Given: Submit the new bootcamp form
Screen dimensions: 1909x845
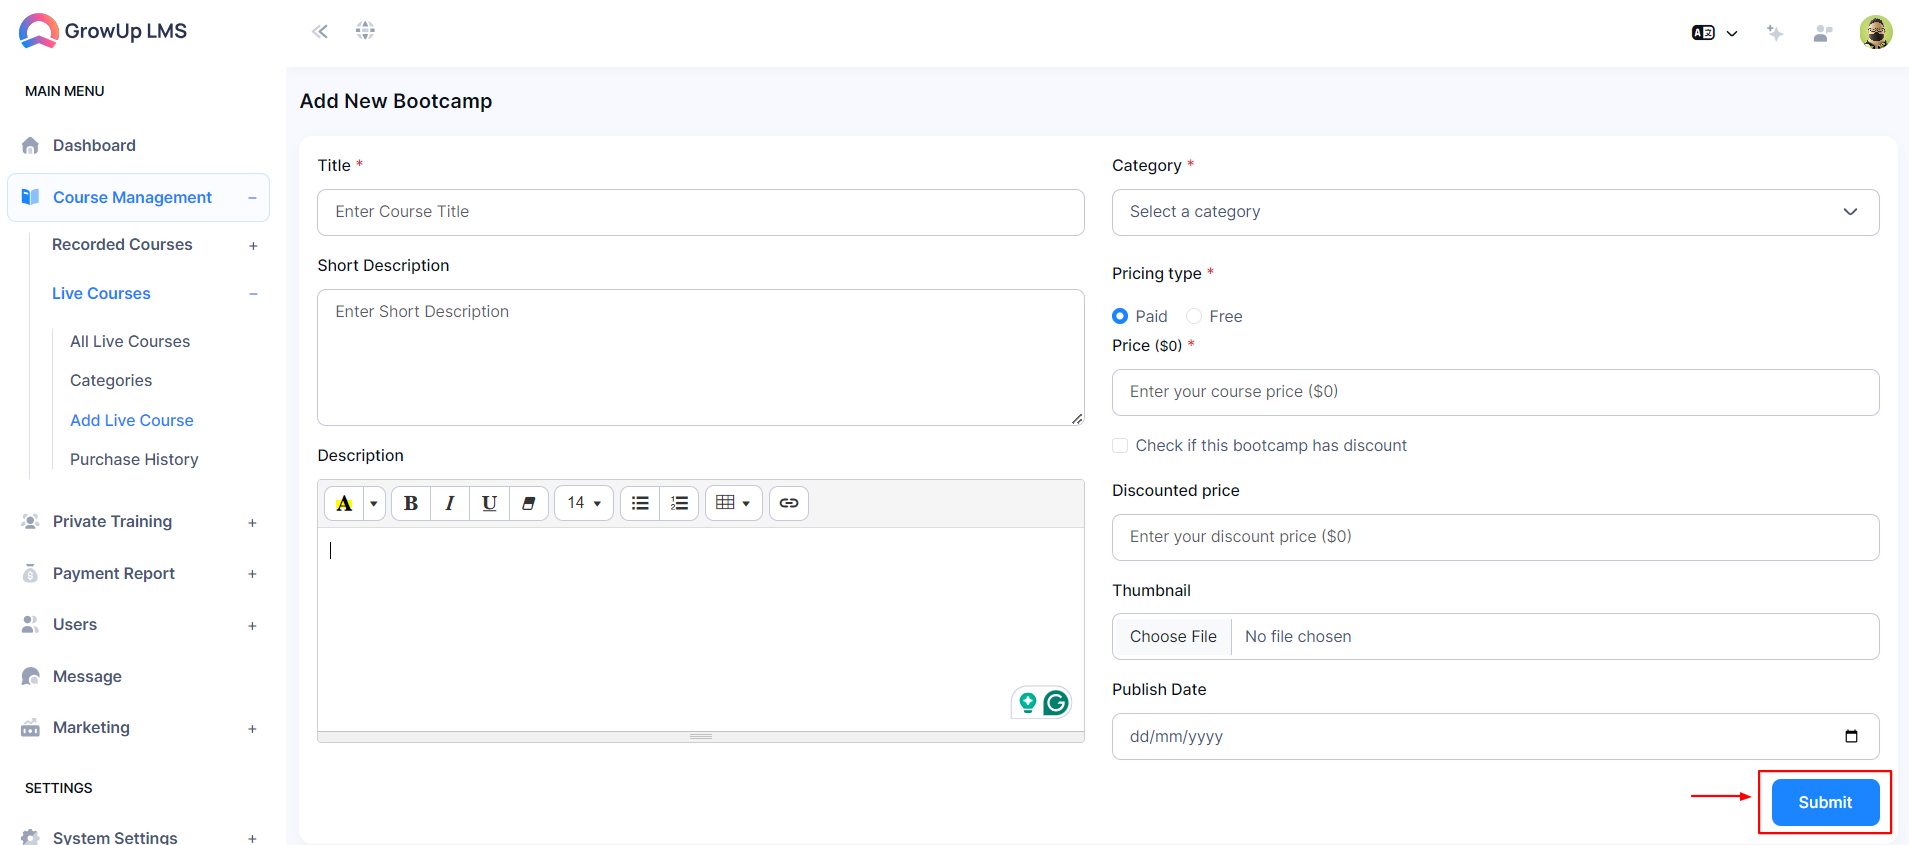Looking at the screenshot, I should [x=1825, y=802].
